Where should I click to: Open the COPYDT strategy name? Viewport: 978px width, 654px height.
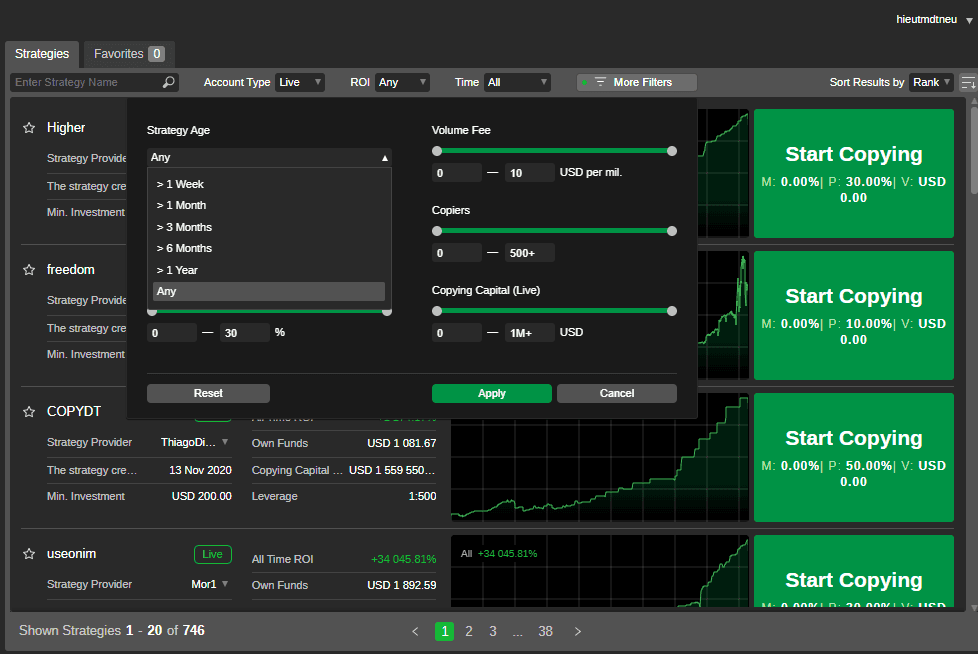tap(74, 411)
